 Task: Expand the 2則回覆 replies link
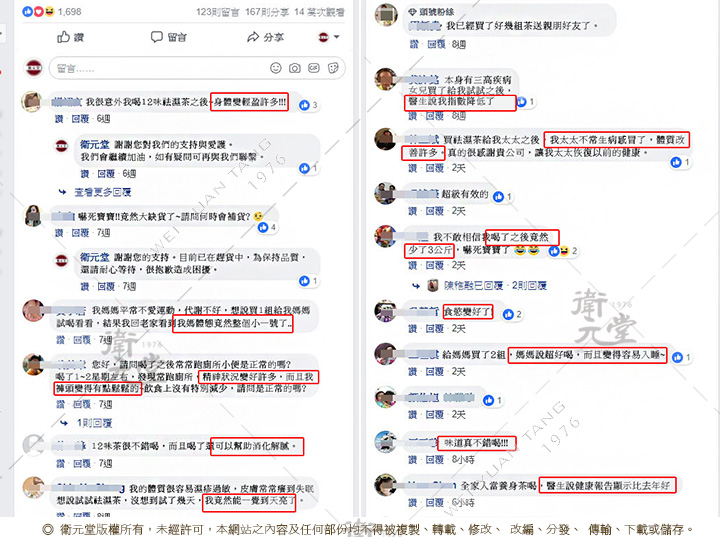point(529,285)
